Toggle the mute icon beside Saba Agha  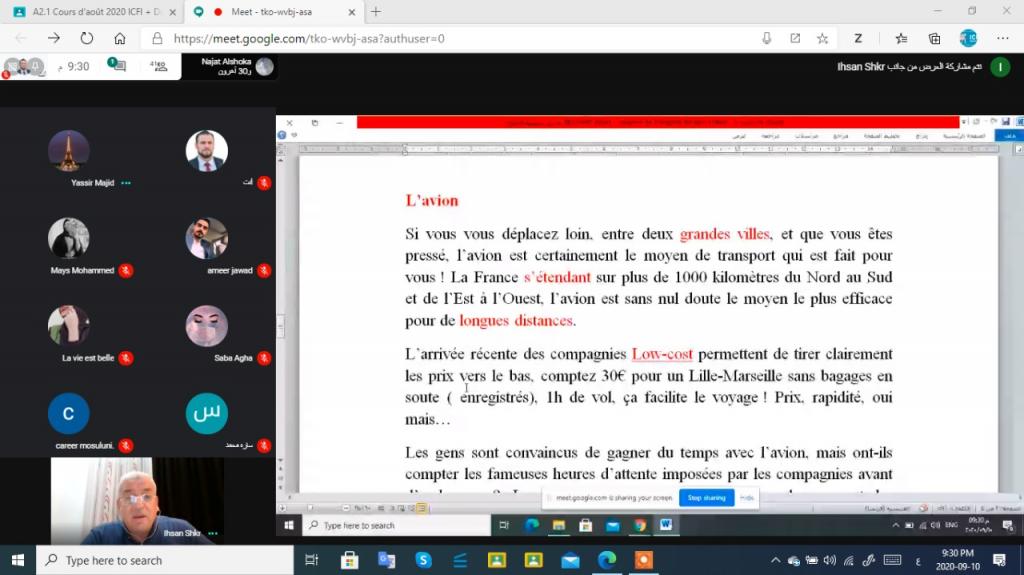point(264,358)
